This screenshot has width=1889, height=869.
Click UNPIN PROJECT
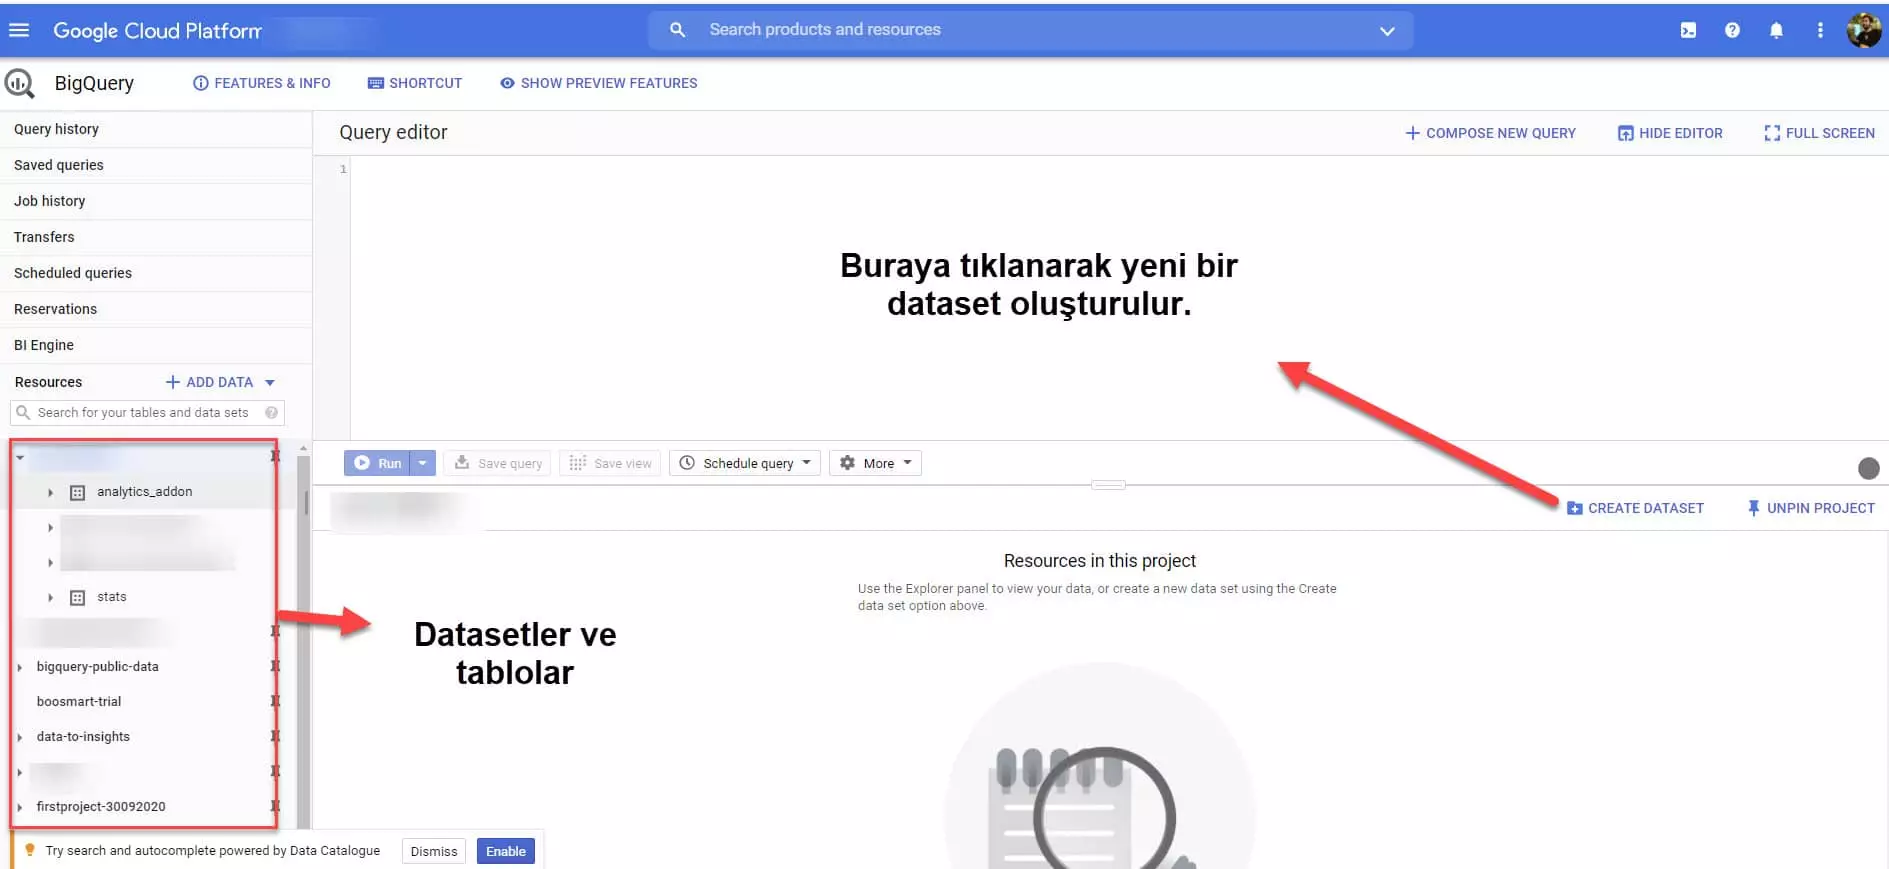coord(1810,508)
